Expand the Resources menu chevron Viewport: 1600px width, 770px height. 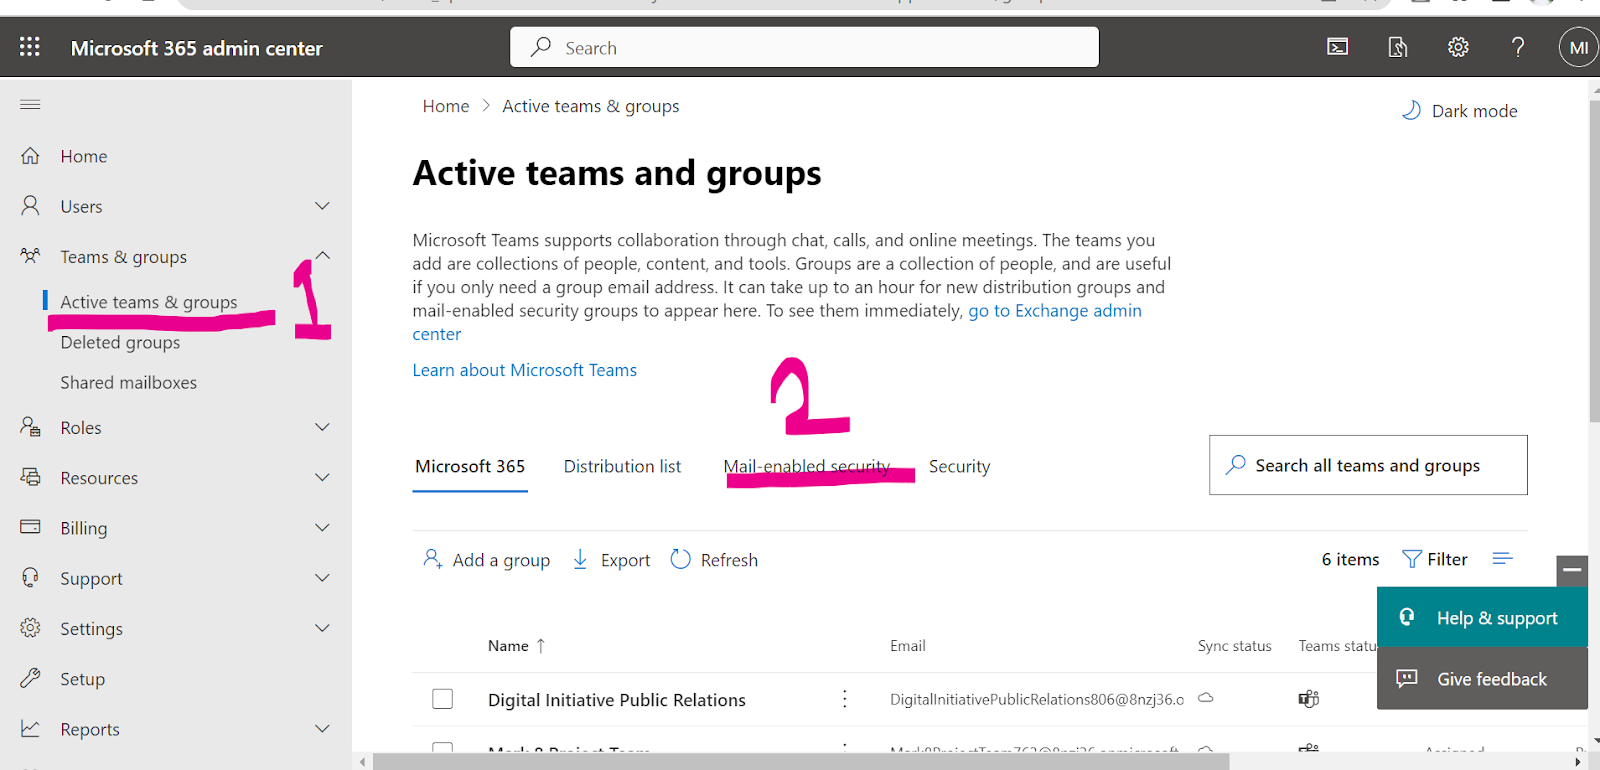[x=322, y=477]
